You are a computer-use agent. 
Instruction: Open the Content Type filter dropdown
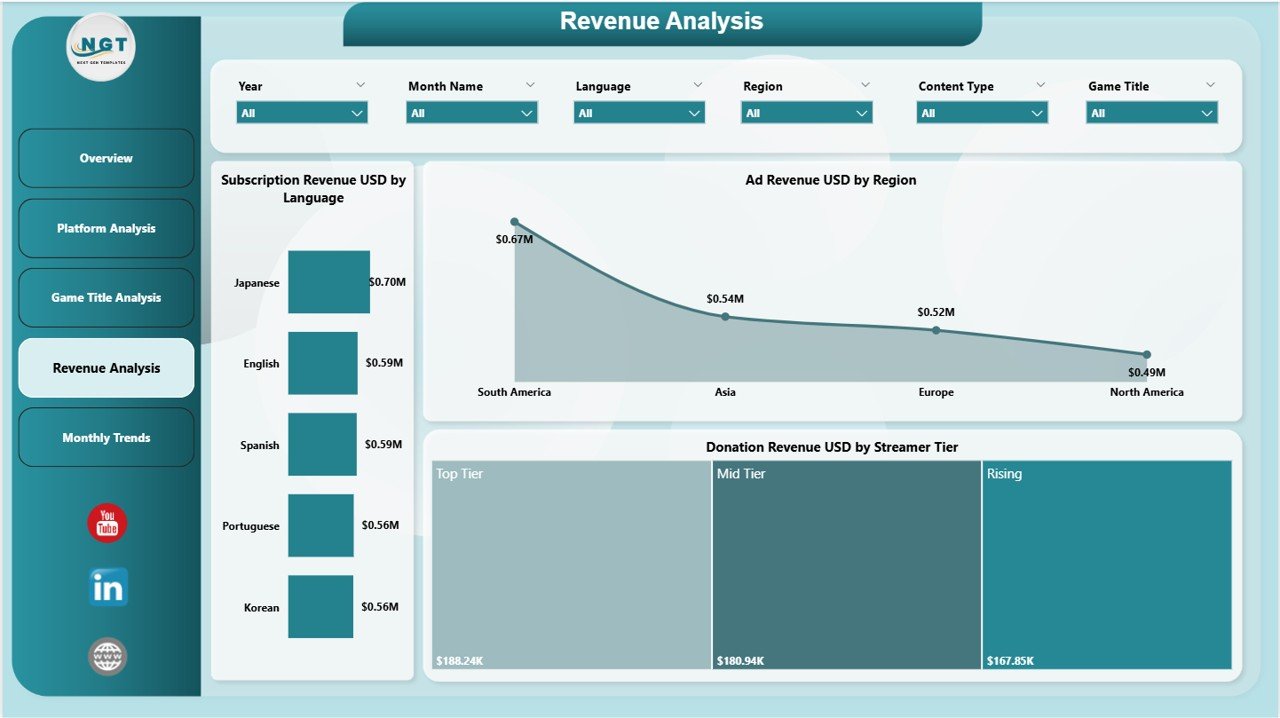click(x=983, y=112)
